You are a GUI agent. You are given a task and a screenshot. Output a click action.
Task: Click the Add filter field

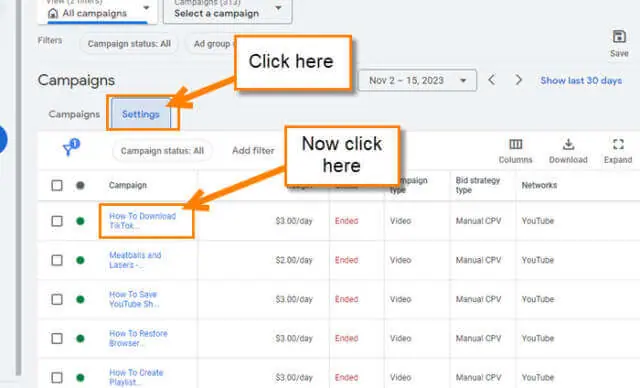click(253, 151)
